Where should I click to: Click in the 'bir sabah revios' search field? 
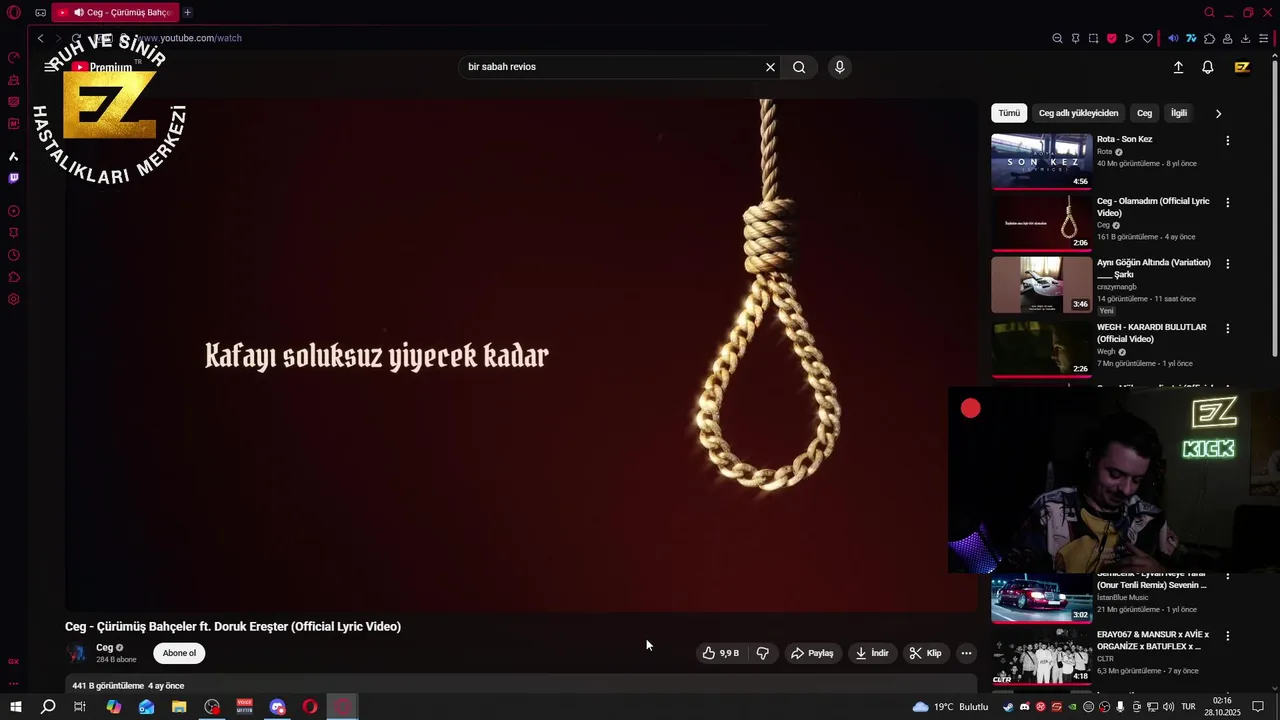610,67
